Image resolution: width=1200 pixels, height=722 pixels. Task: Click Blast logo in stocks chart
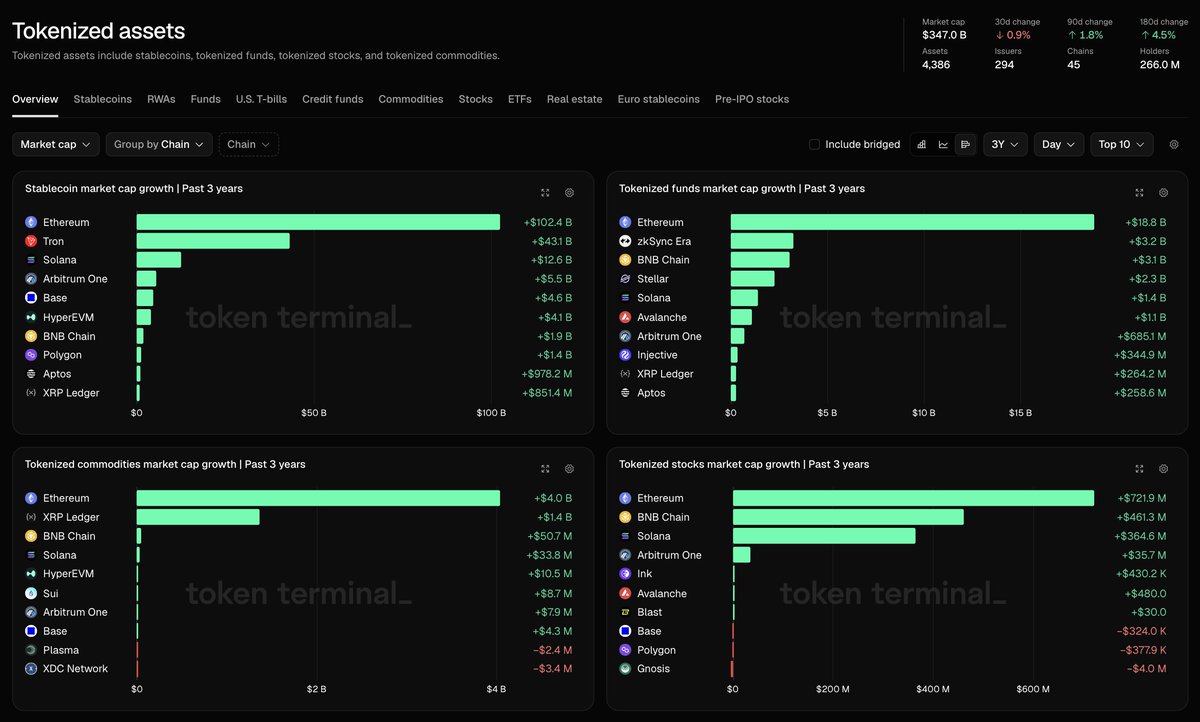(x=625, y=612)
